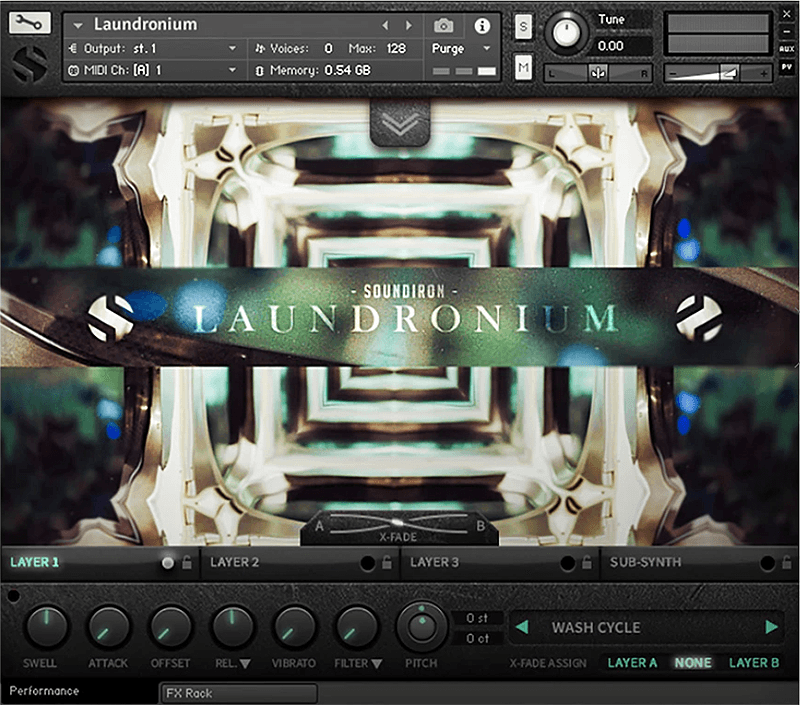
Task: Mute the instrument with M button
Action: 523,67
